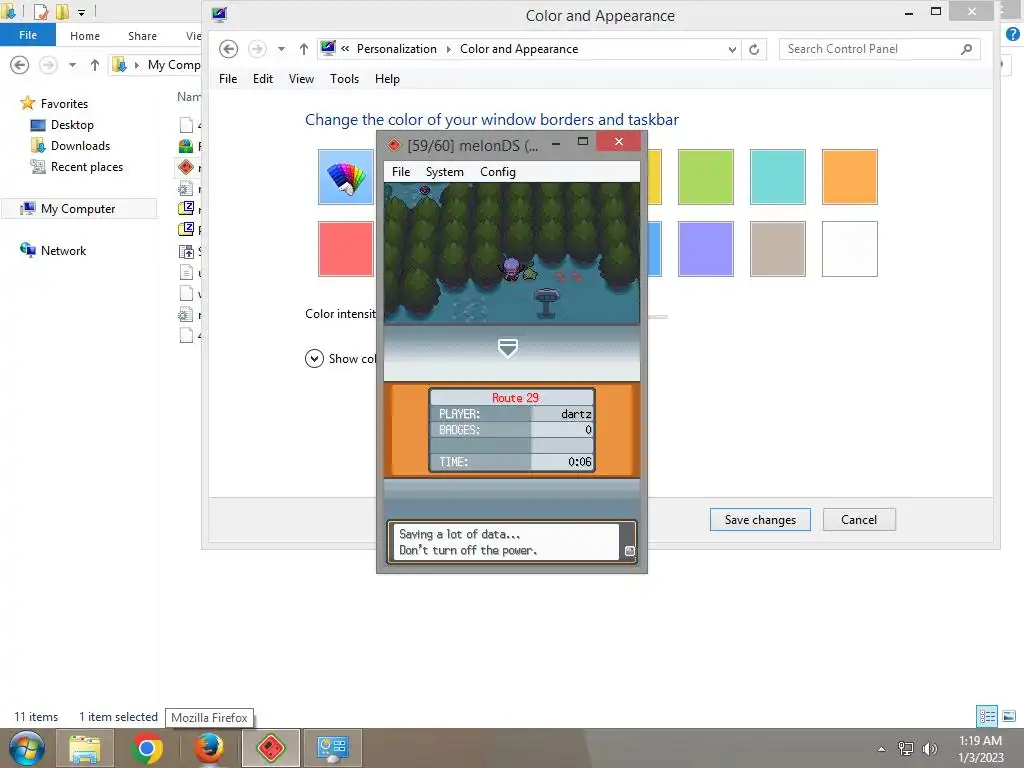Open melonDS Config menu
Screen dimensions: 1024x768
pos(498,172)
